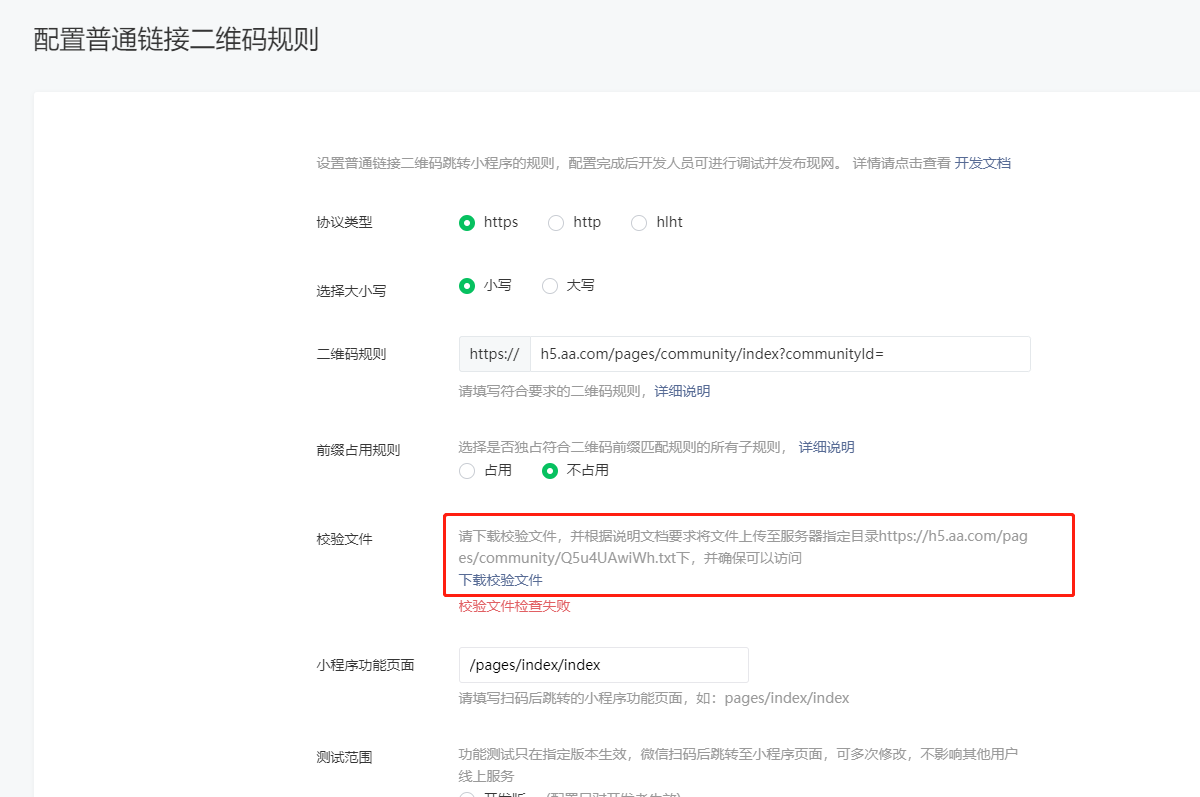
Task: Click the 校验文件检查失败 error message
Action: [x=515, y=606]
